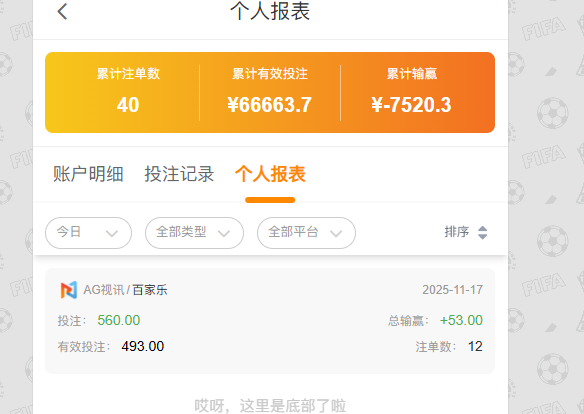This screenshot has height=414, width=584.
Task: Click the 排序 sort label
Action: coord(457,232)
